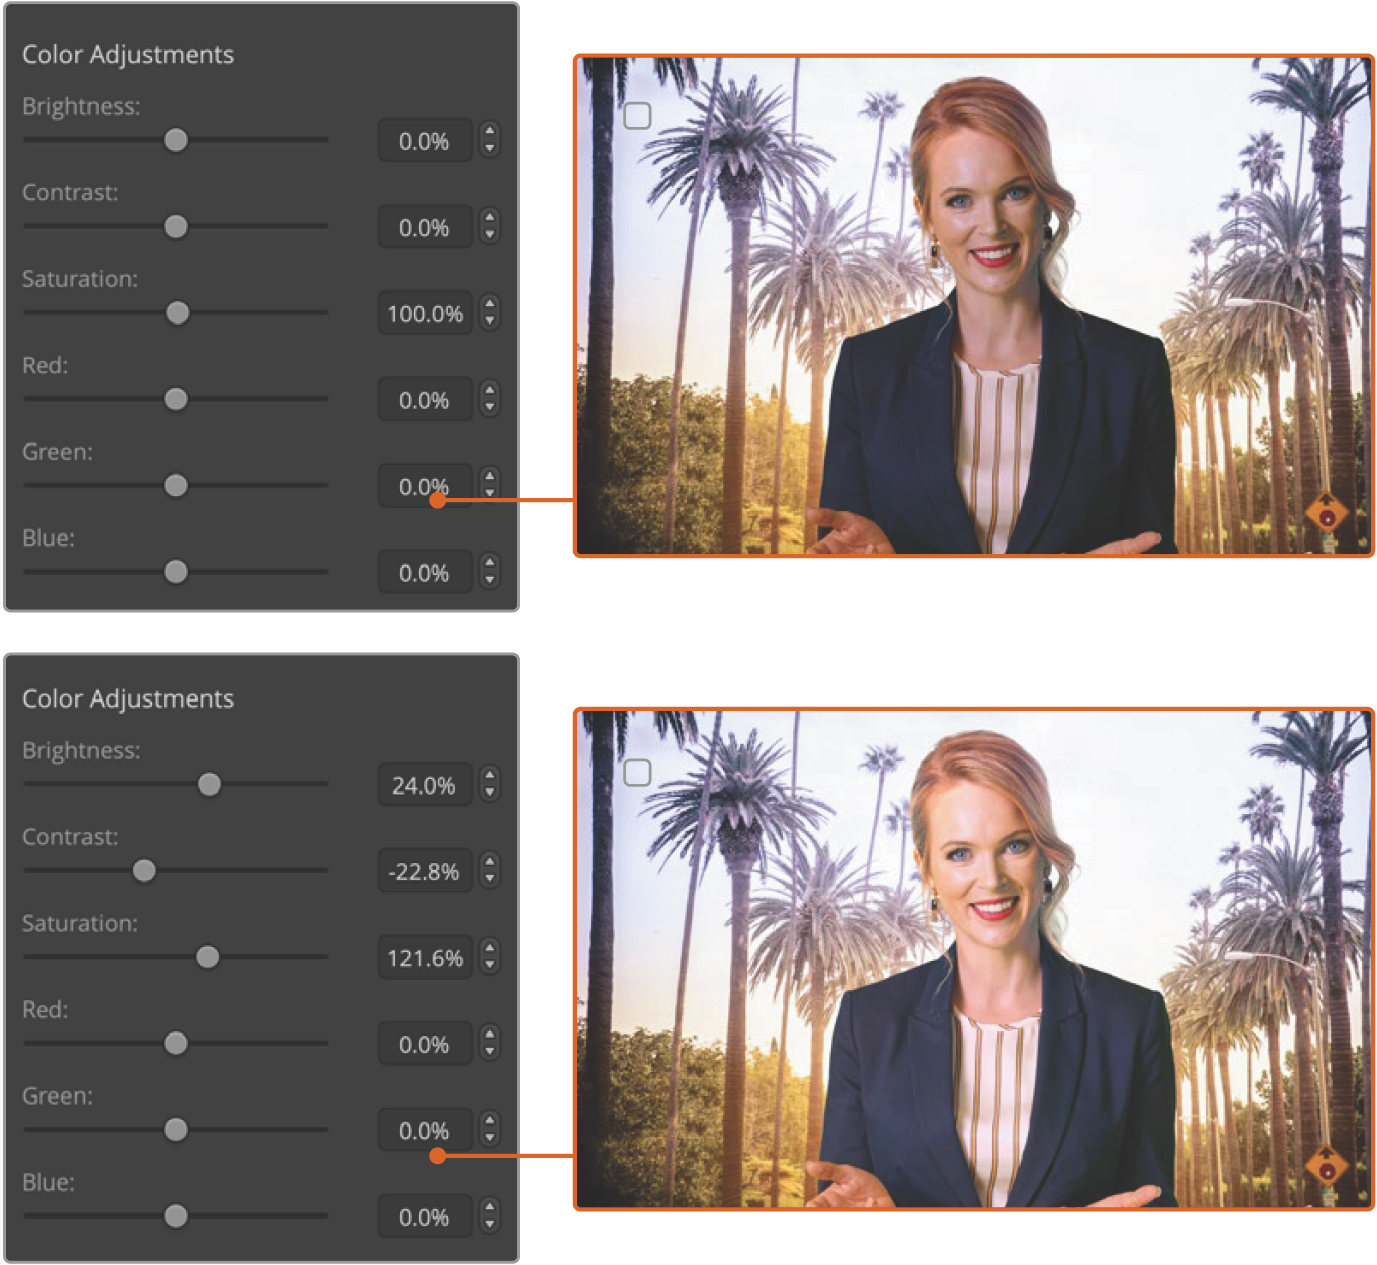Click the Red stepper up arrow in the top panel
Image resolution: width=1377 pixels, height=1265 pixels.
[x=489, y=390]
